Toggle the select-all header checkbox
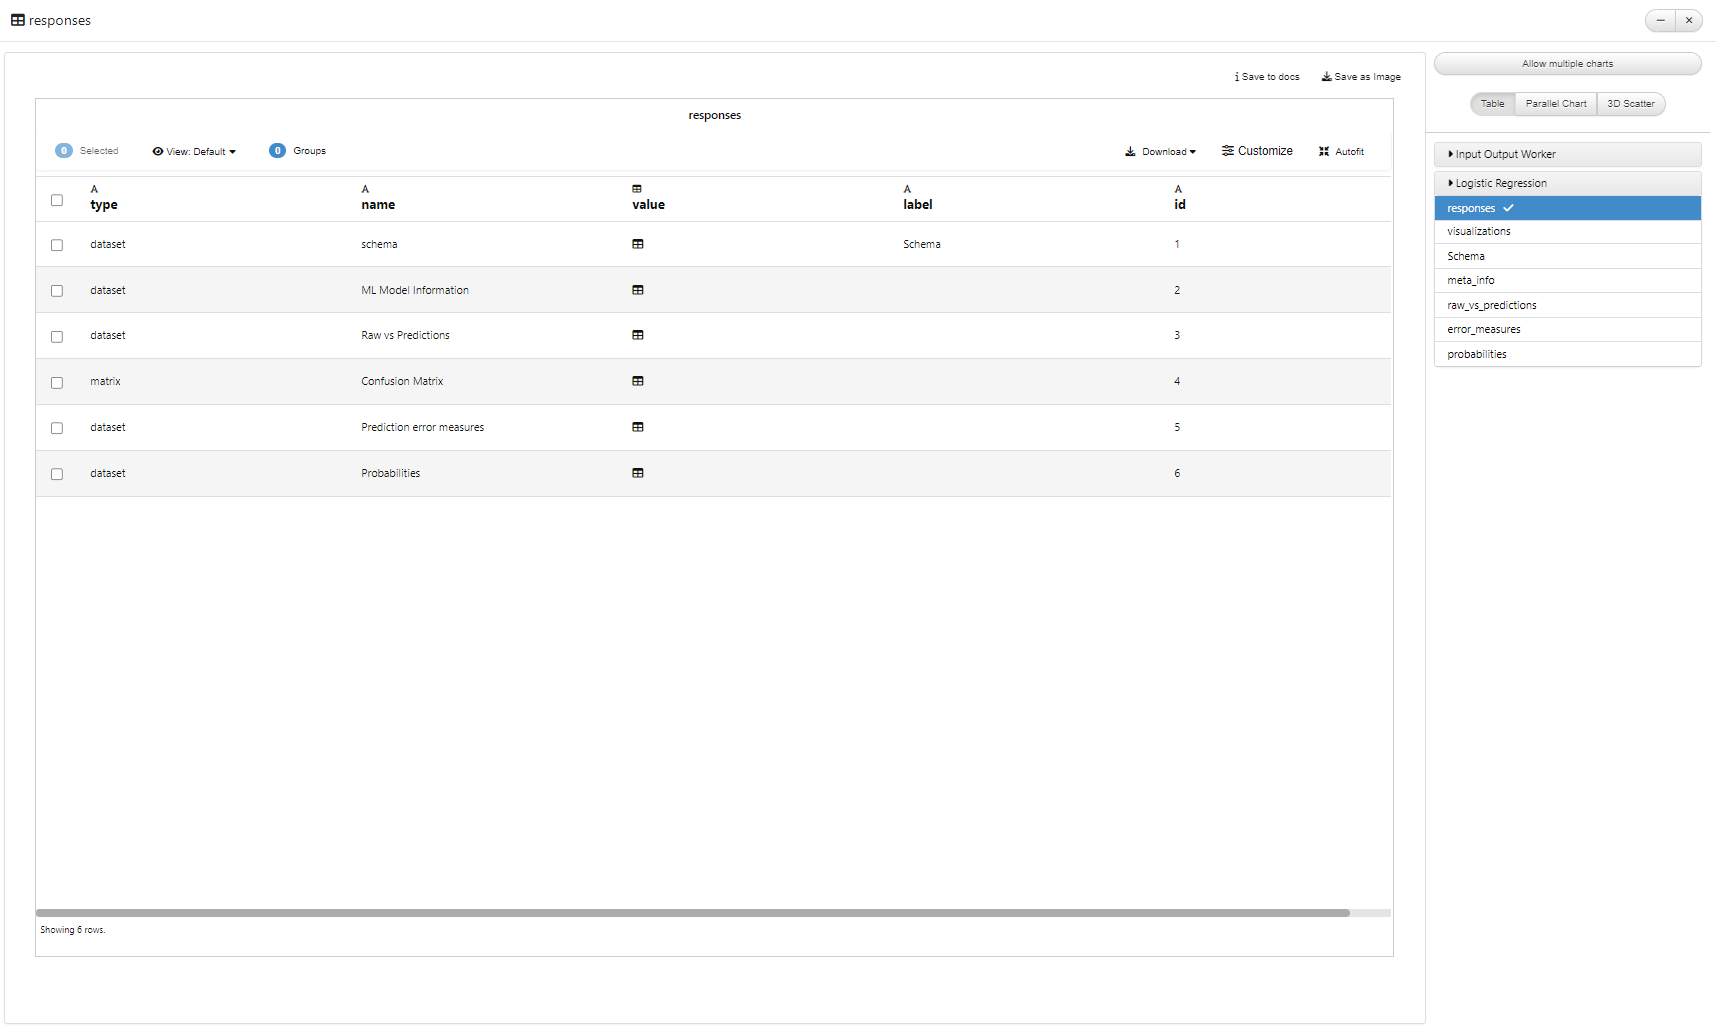 point(57,200)
